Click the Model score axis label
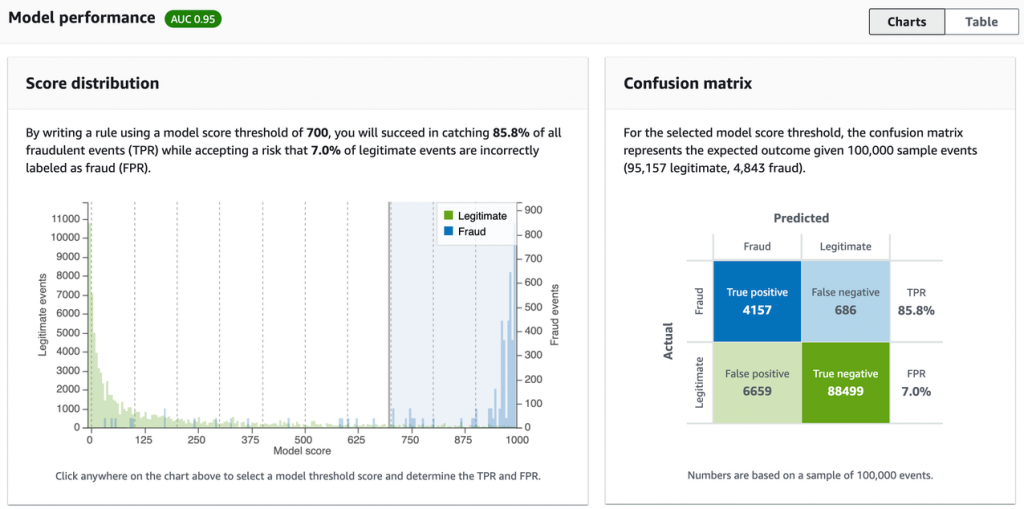The image size is (1024, 509). pos(302,451)
